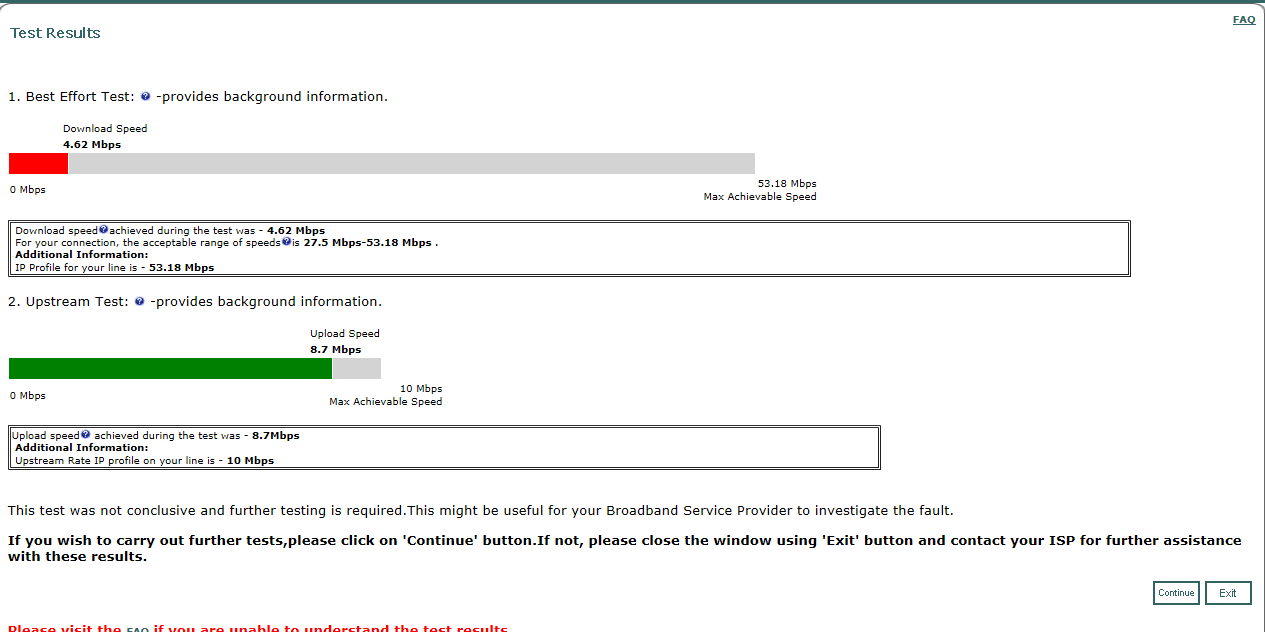Click grey unfilled part of download bar
The height and width of the screenshot is (632, 1265).
[410, 164]
